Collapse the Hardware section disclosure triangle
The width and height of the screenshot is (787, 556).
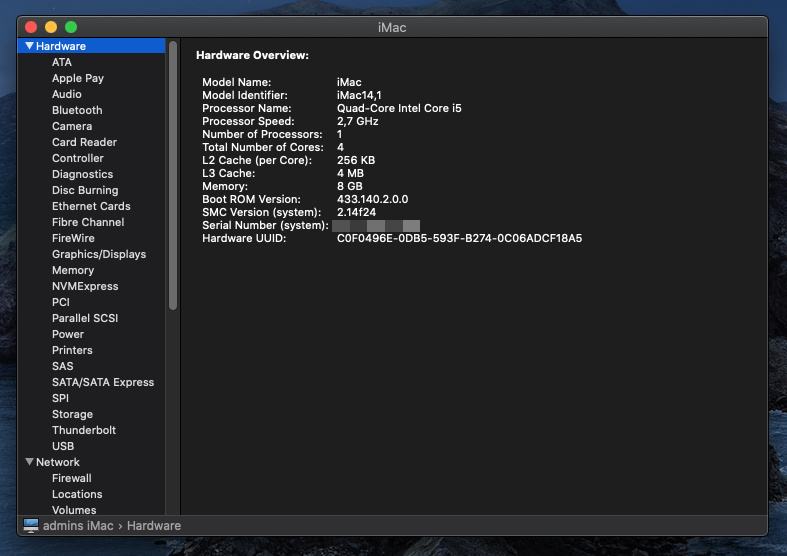[x=30, y=46]
